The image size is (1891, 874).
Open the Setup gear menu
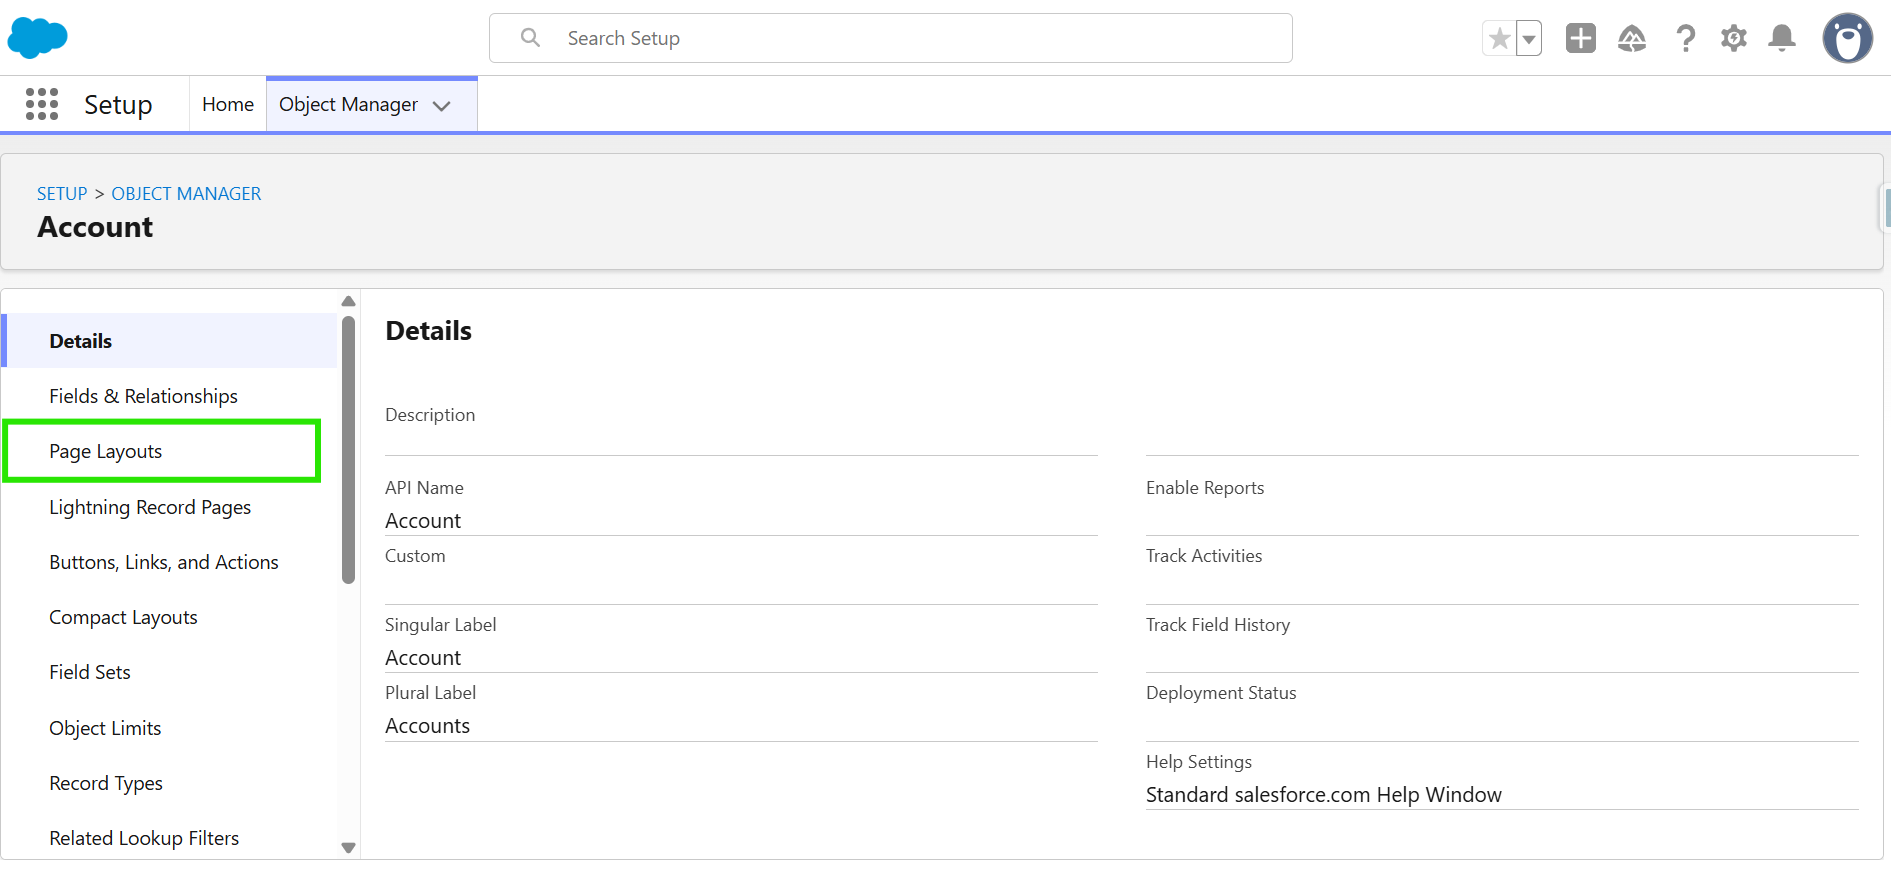1733,39
